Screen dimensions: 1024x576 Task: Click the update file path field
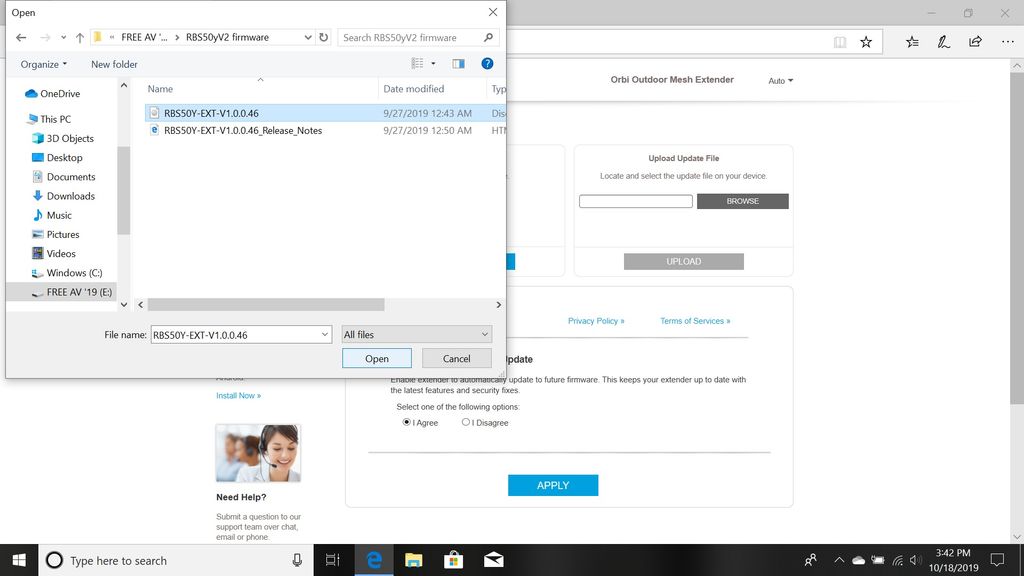(635, 201)
